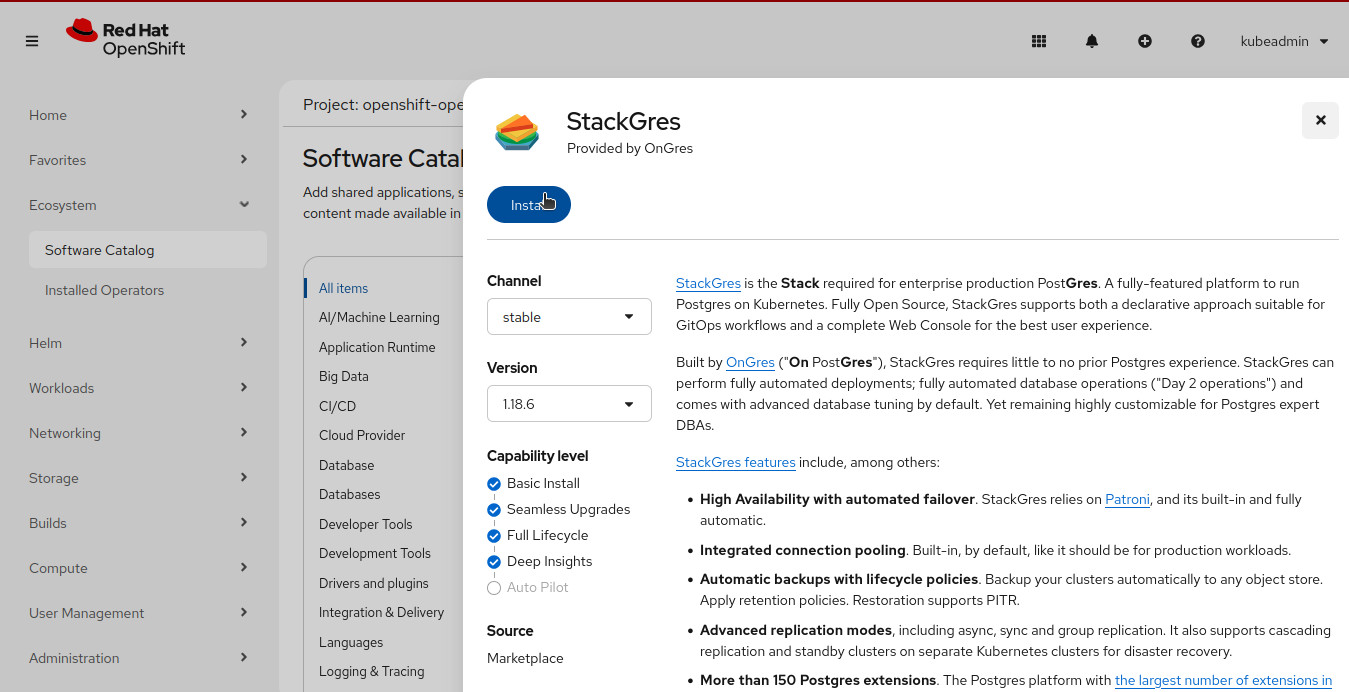The height and width of the screenshot is (692, 1349).
Task: Click the Red Hat OpenShift logo
Action: tap(126, 39)
